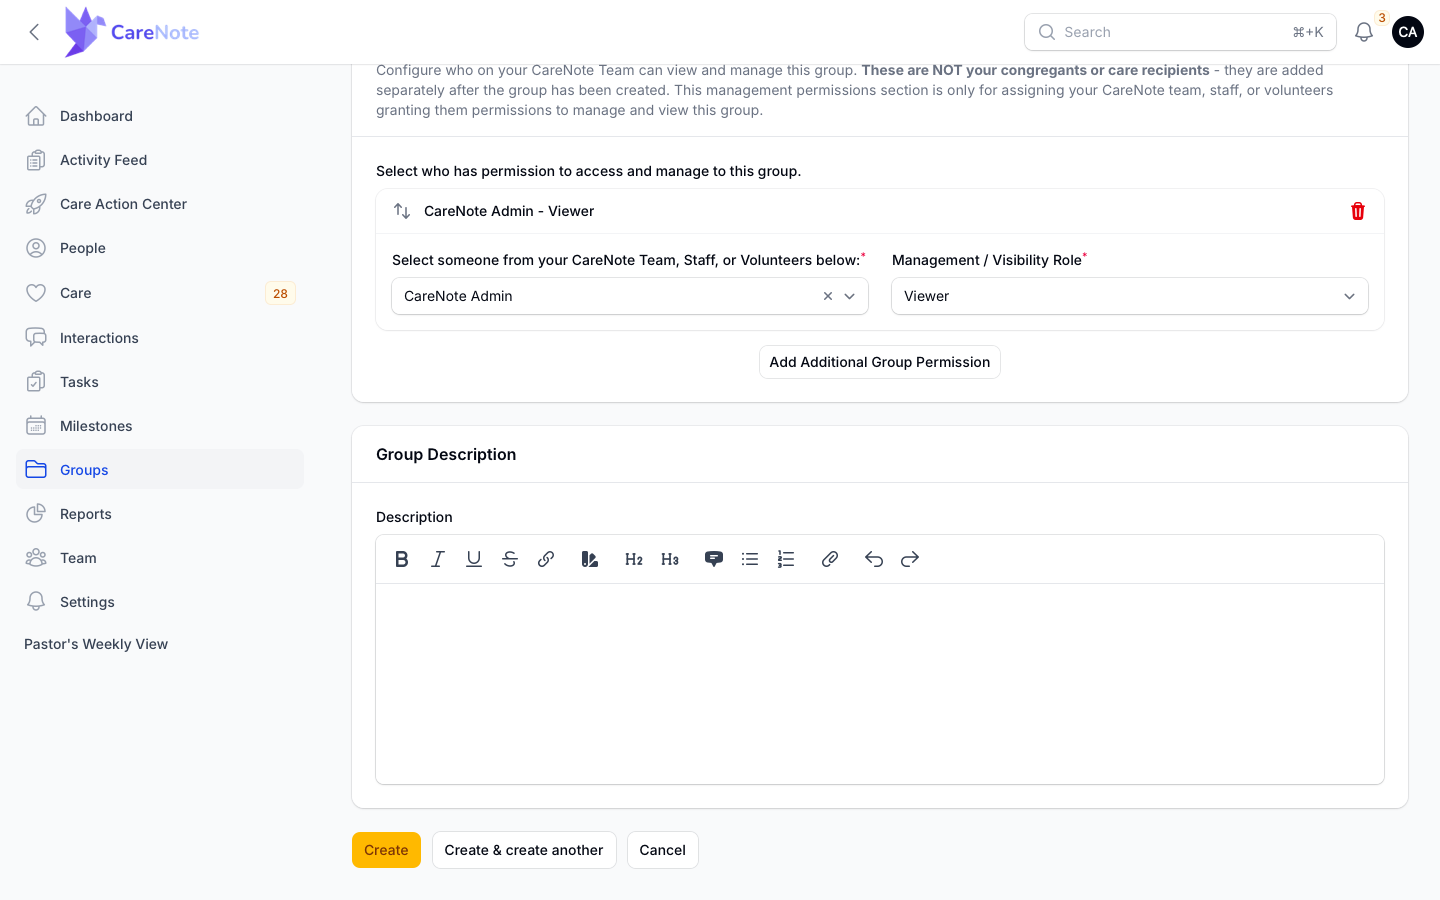Redo edit in description
This screenshot has width=1440, height=900.
(910, 559)
